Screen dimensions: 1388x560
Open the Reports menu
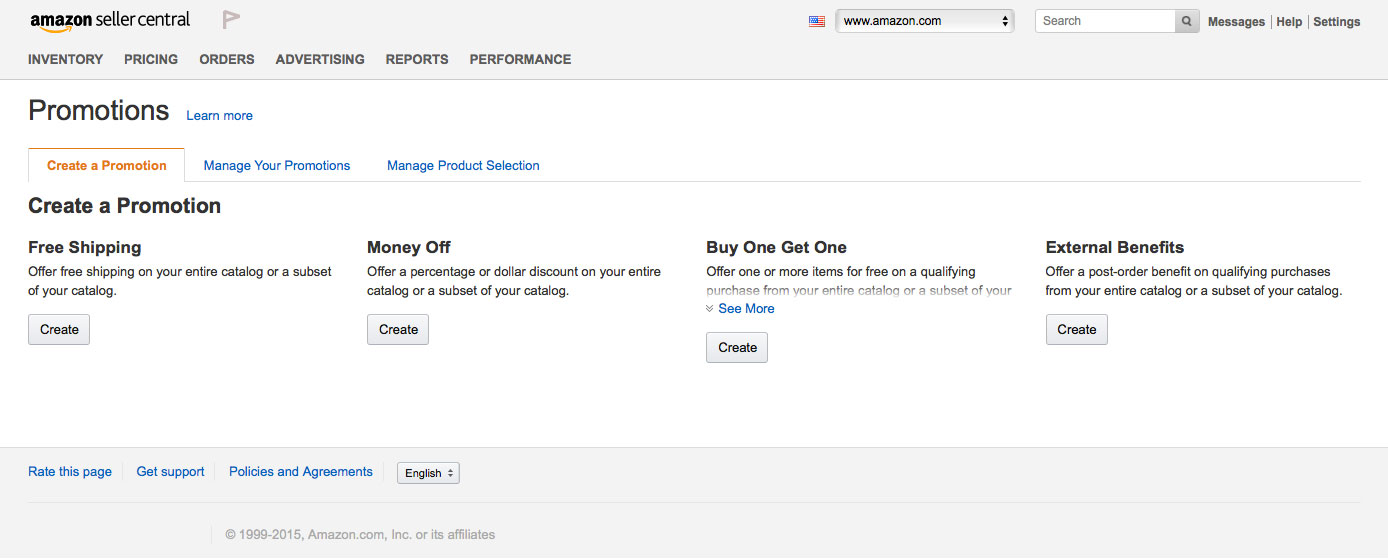pos(417,59)
